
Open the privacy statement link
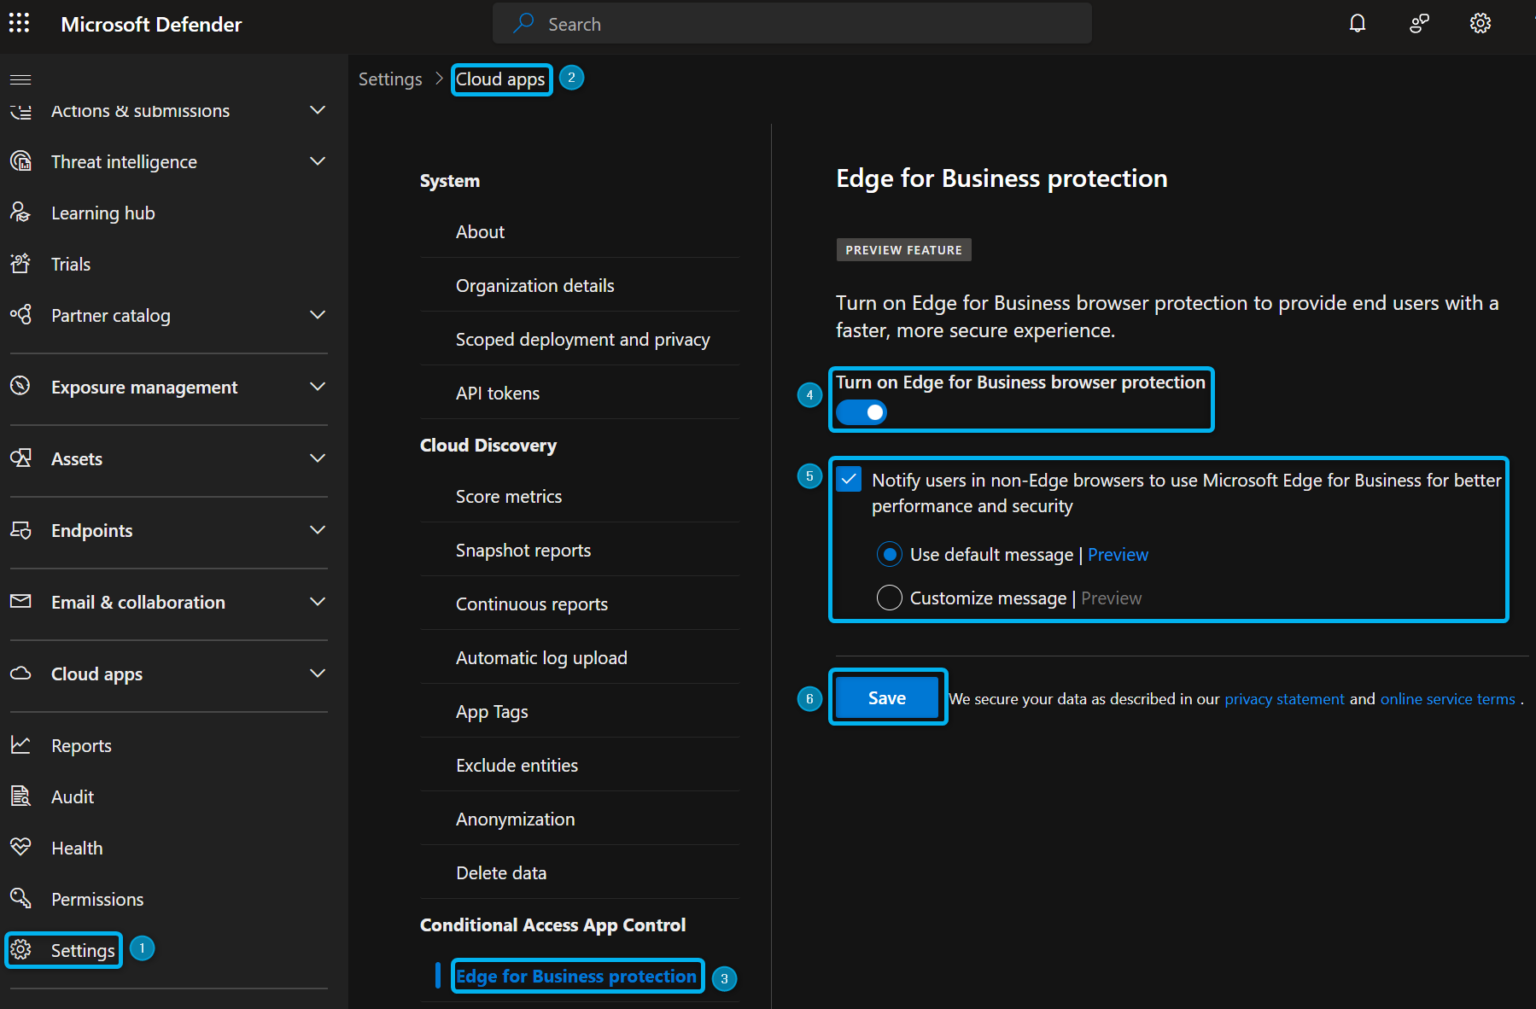1284,698
